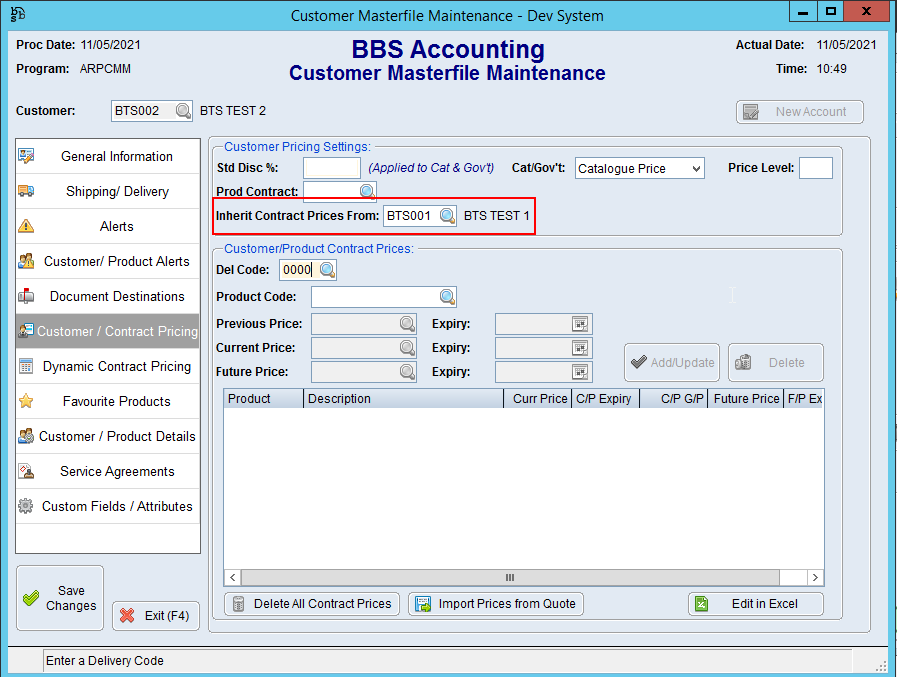Image resolution: width=897 pixels, height=677 pixels.
Task: Open the Del Code lookup magnifier
Action: (327, 270)
